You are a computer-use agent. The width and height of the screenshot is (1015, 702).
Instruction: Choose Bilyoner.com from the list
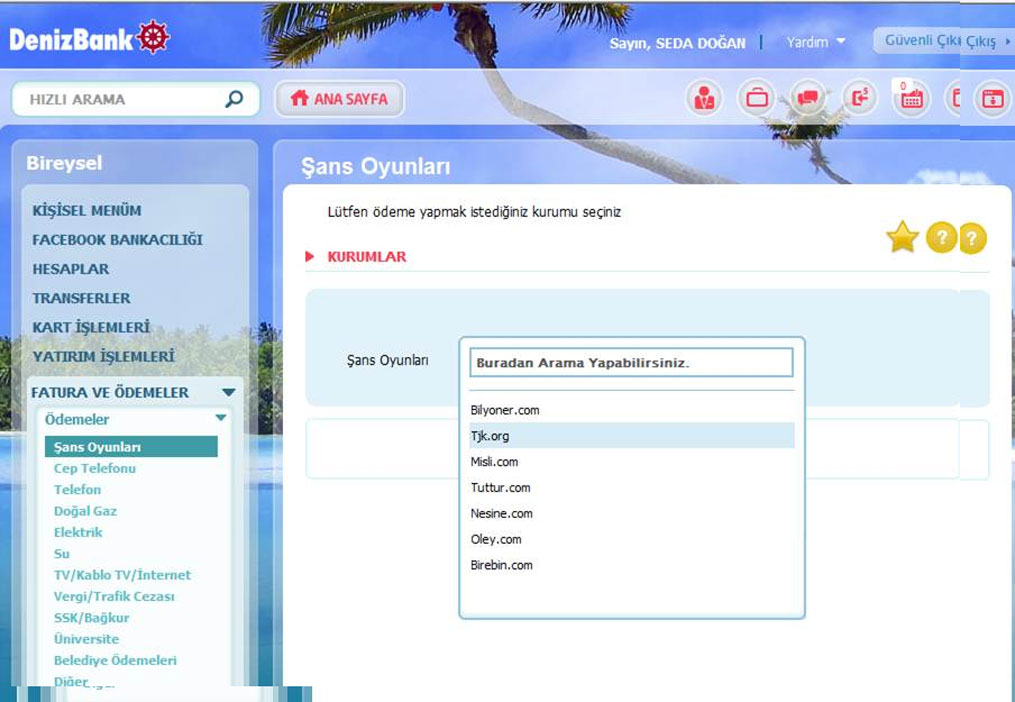(632, 410)
